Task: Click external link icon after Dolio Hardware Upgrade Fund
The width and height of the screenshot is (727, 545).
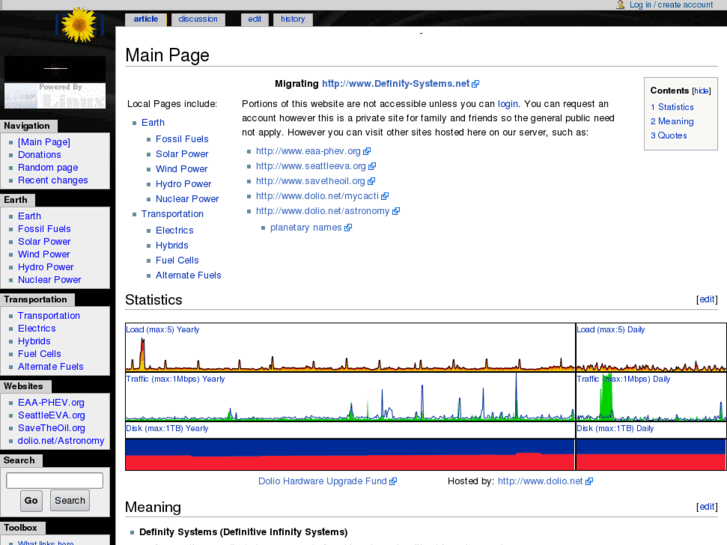Action: click(393, 482)
